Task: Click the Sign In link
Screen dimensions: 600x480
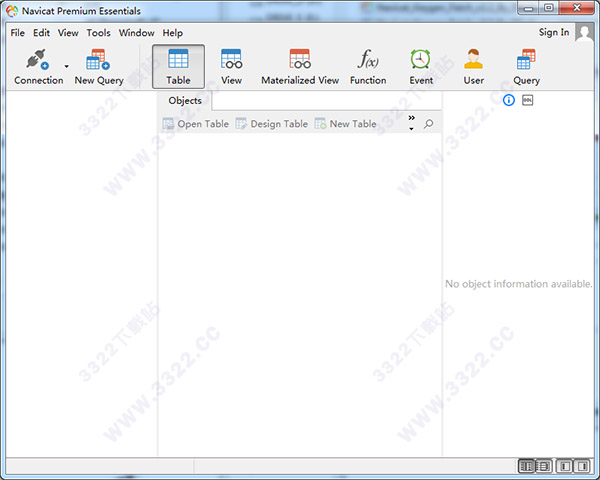Action: click(x=554, y=33)
